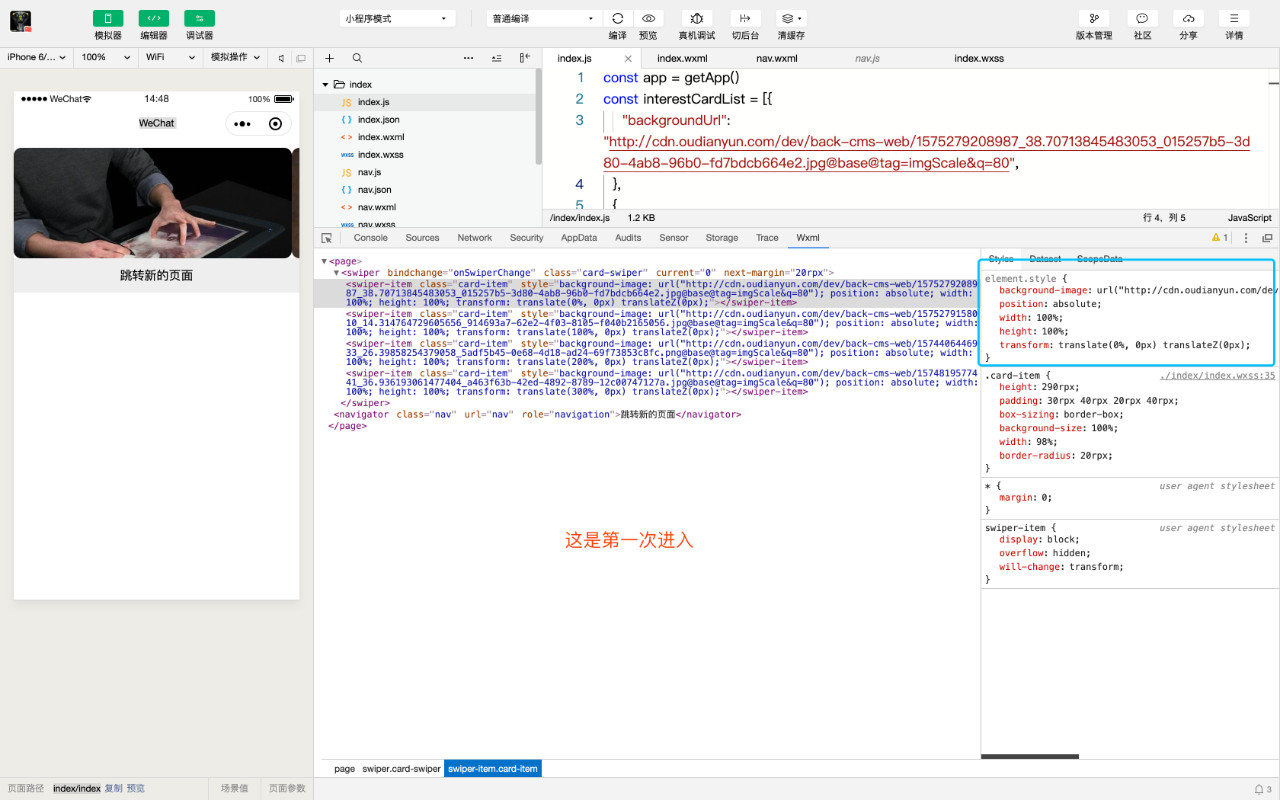1280x800 pixels.
Task: Click the user avatar in top-left corner
Action: (x=20, y=21)
